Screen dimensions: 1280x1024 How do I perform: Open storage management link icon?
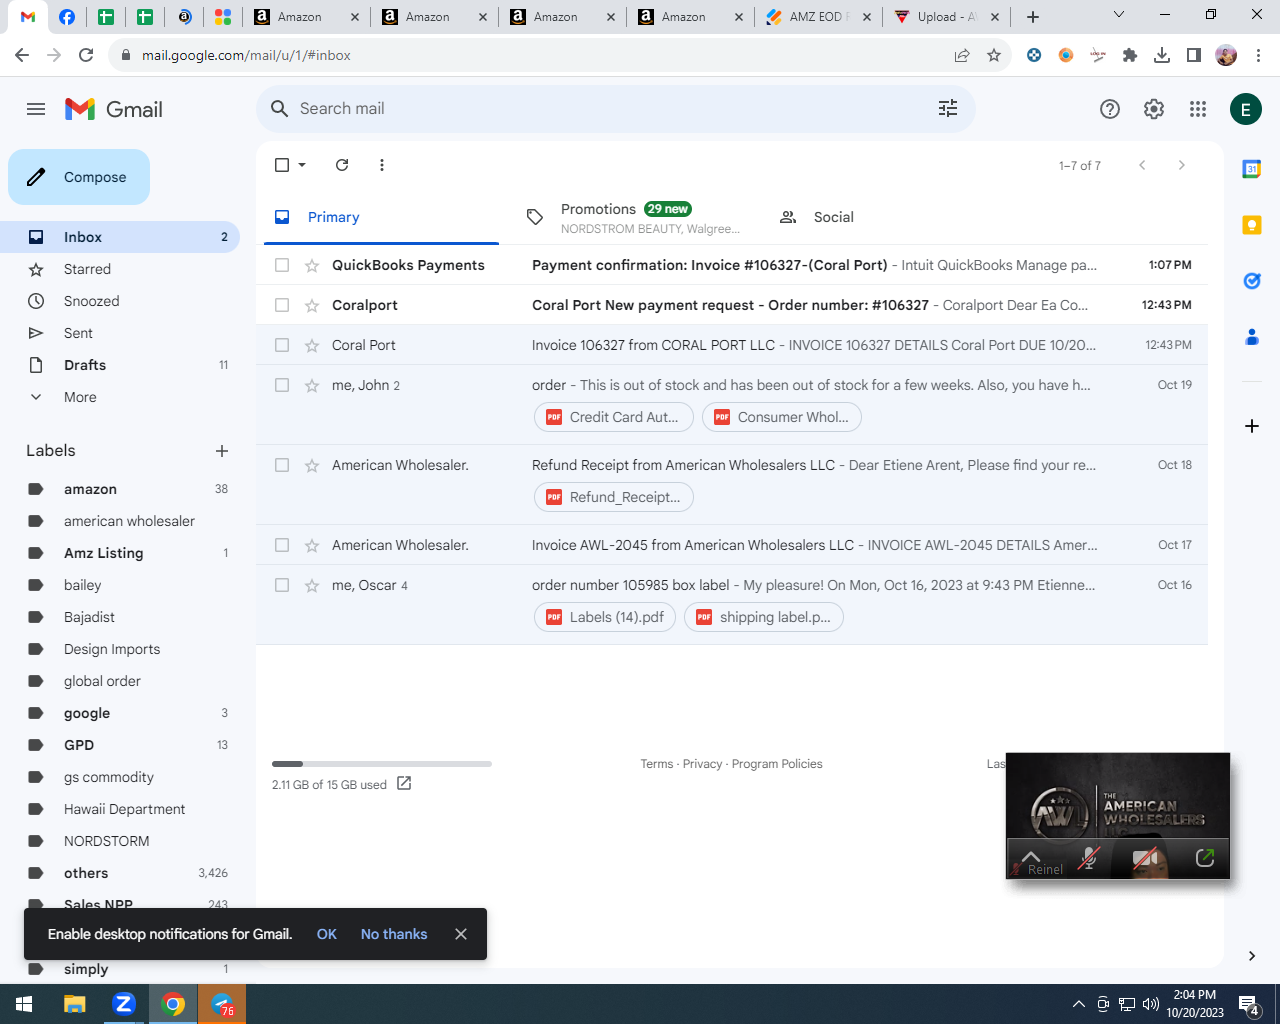coord(404,783)
